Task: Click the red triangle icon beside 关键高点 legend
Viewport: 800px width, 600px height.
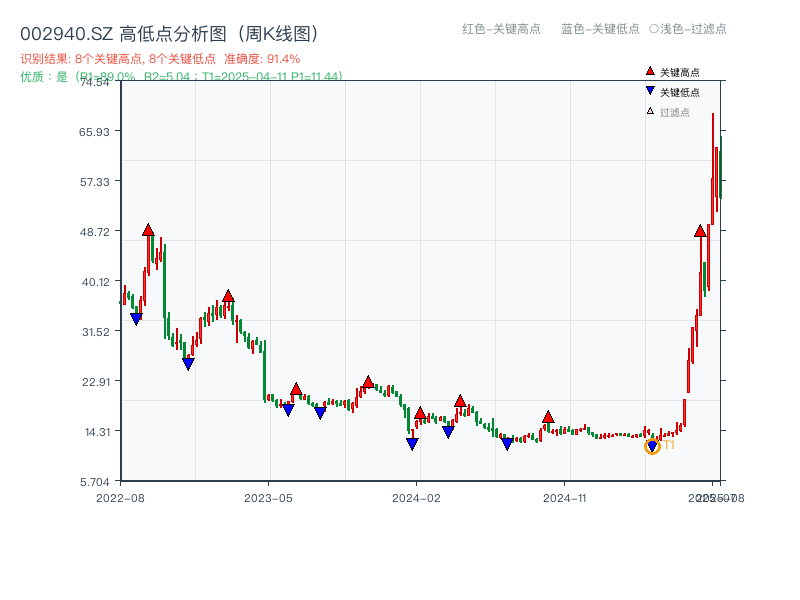Action: (x=650, y=71)
